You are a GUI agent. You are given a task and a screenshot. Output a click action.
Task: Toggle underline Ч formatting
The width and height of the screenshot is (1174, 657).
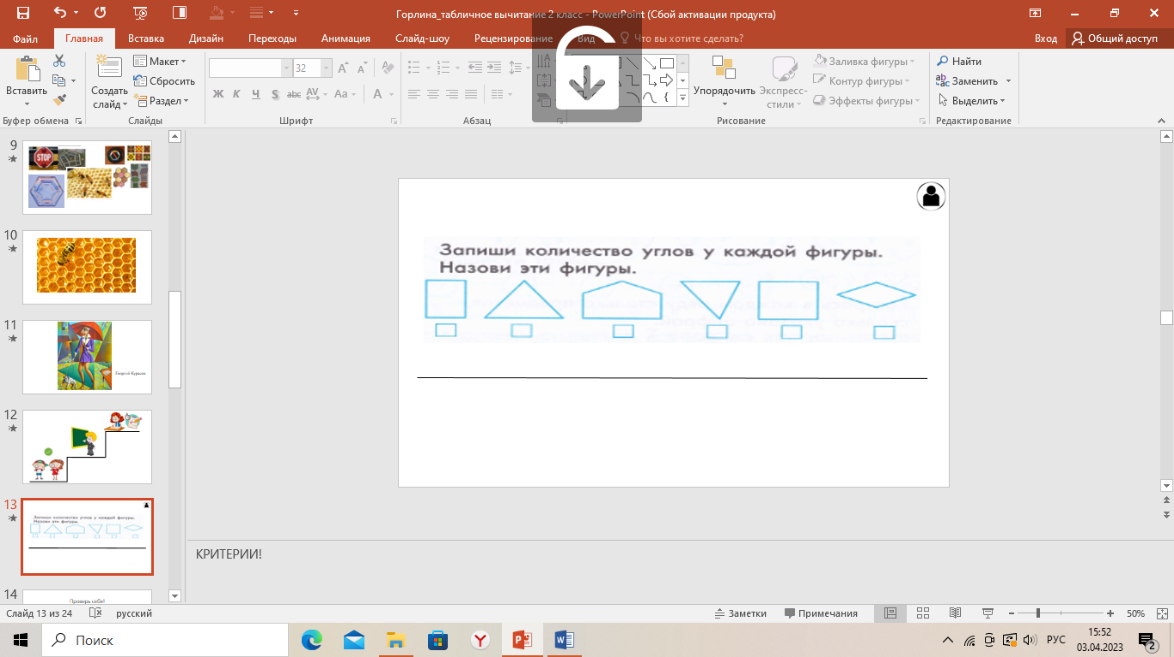pos(256,94)
